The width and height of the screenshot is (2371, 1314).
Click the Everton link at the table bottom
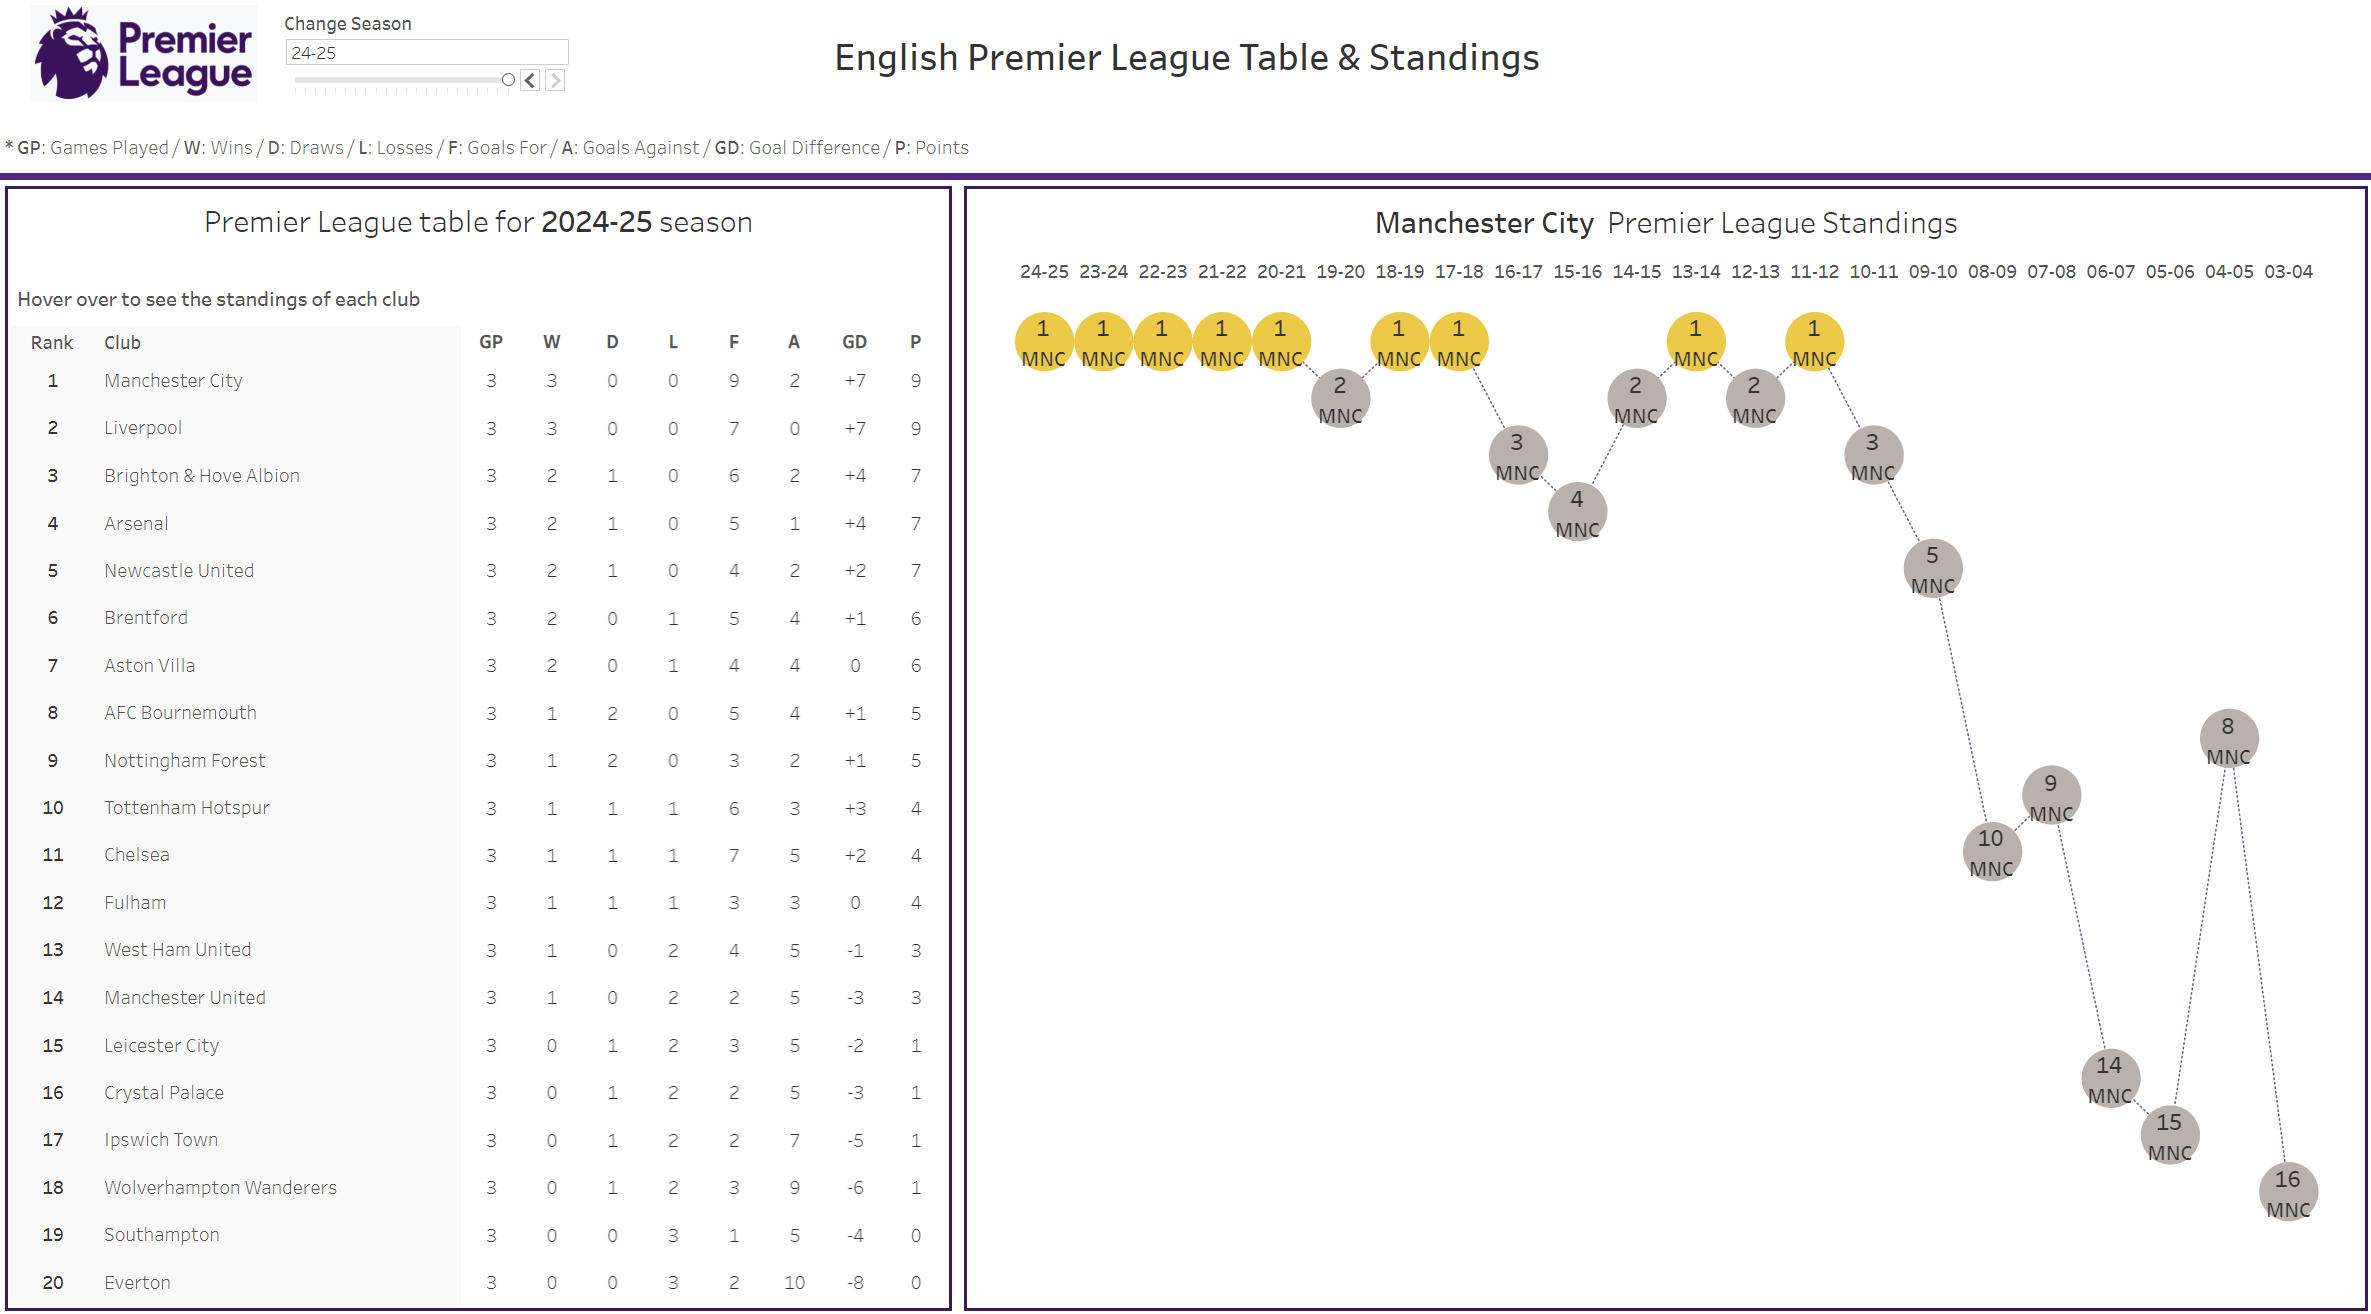[x=136, y=1282]
